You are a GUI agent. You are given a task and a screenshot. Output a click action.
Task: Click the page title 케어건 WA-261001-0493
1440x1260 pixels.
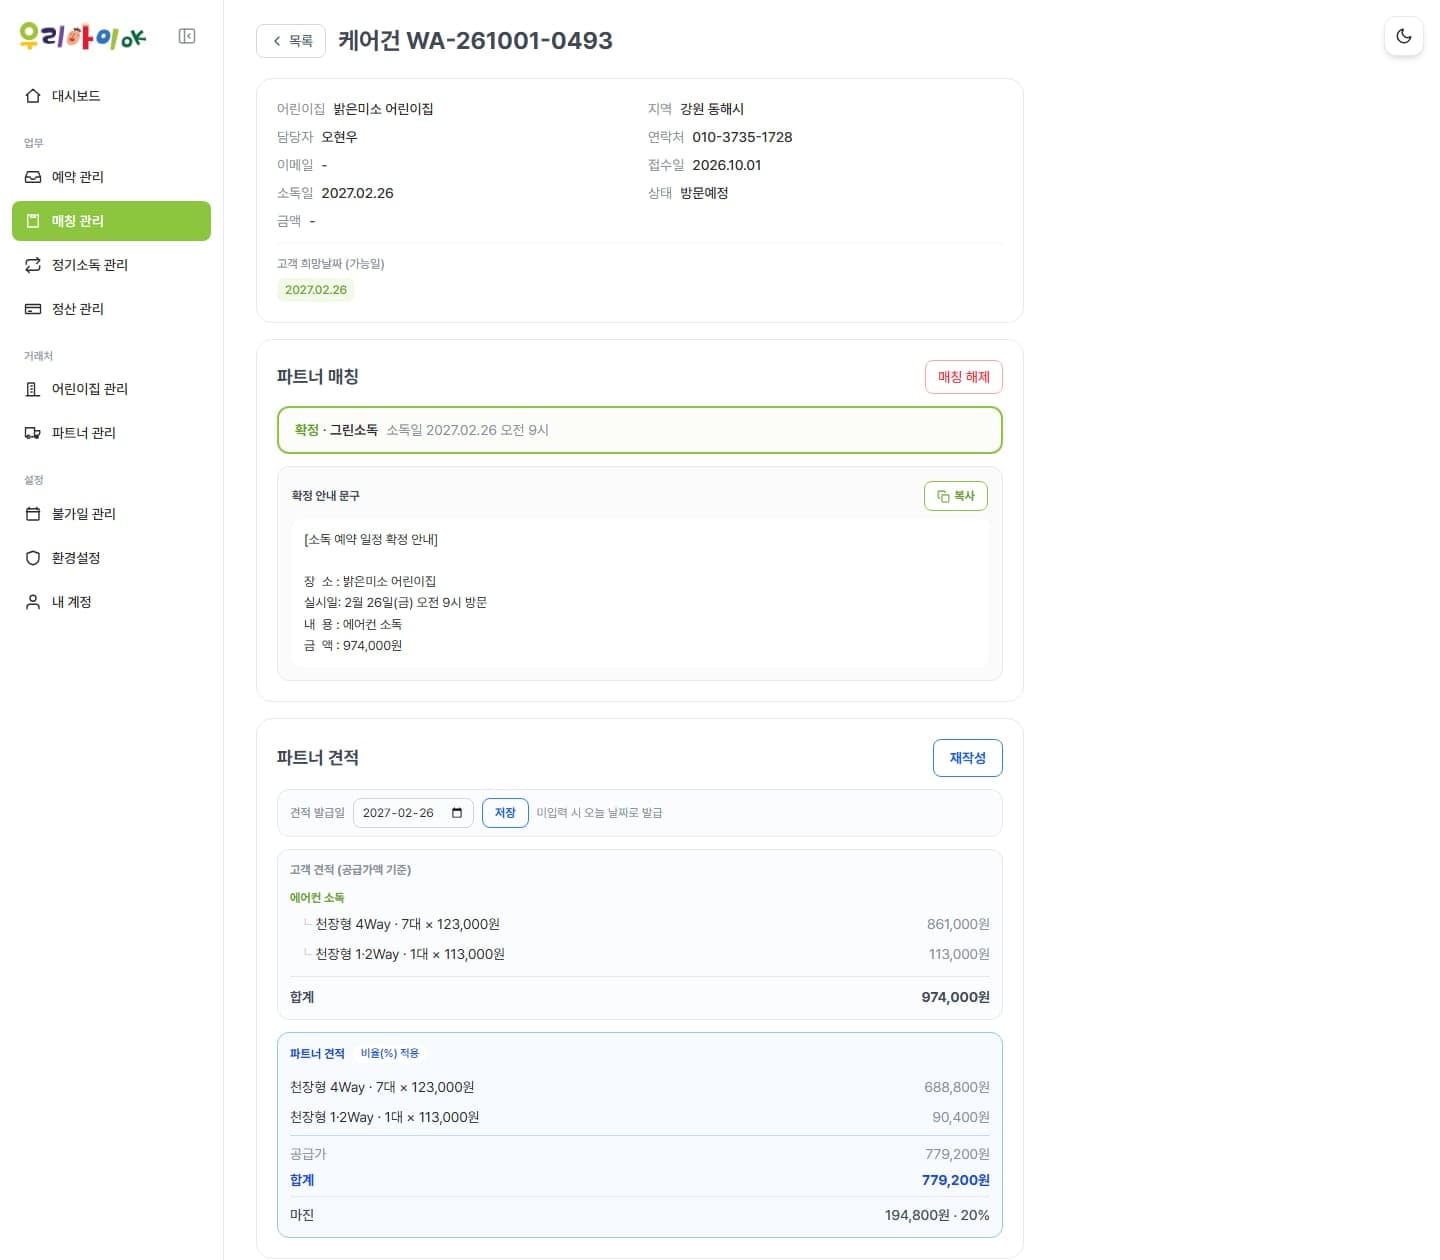(x=475, y=41)
